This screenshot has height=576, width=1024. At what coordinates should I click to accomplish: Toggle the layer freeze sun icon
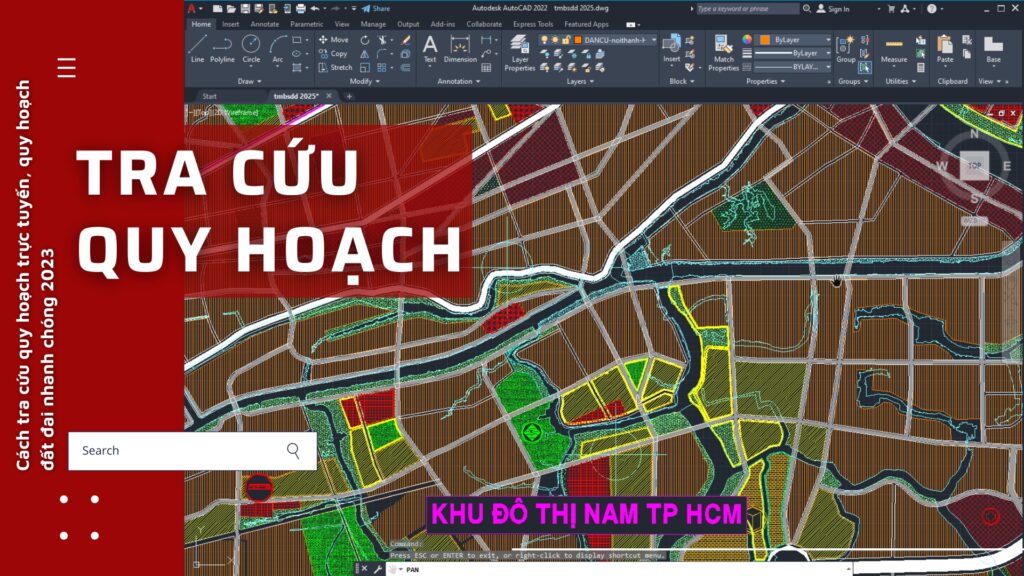point(555,38)
